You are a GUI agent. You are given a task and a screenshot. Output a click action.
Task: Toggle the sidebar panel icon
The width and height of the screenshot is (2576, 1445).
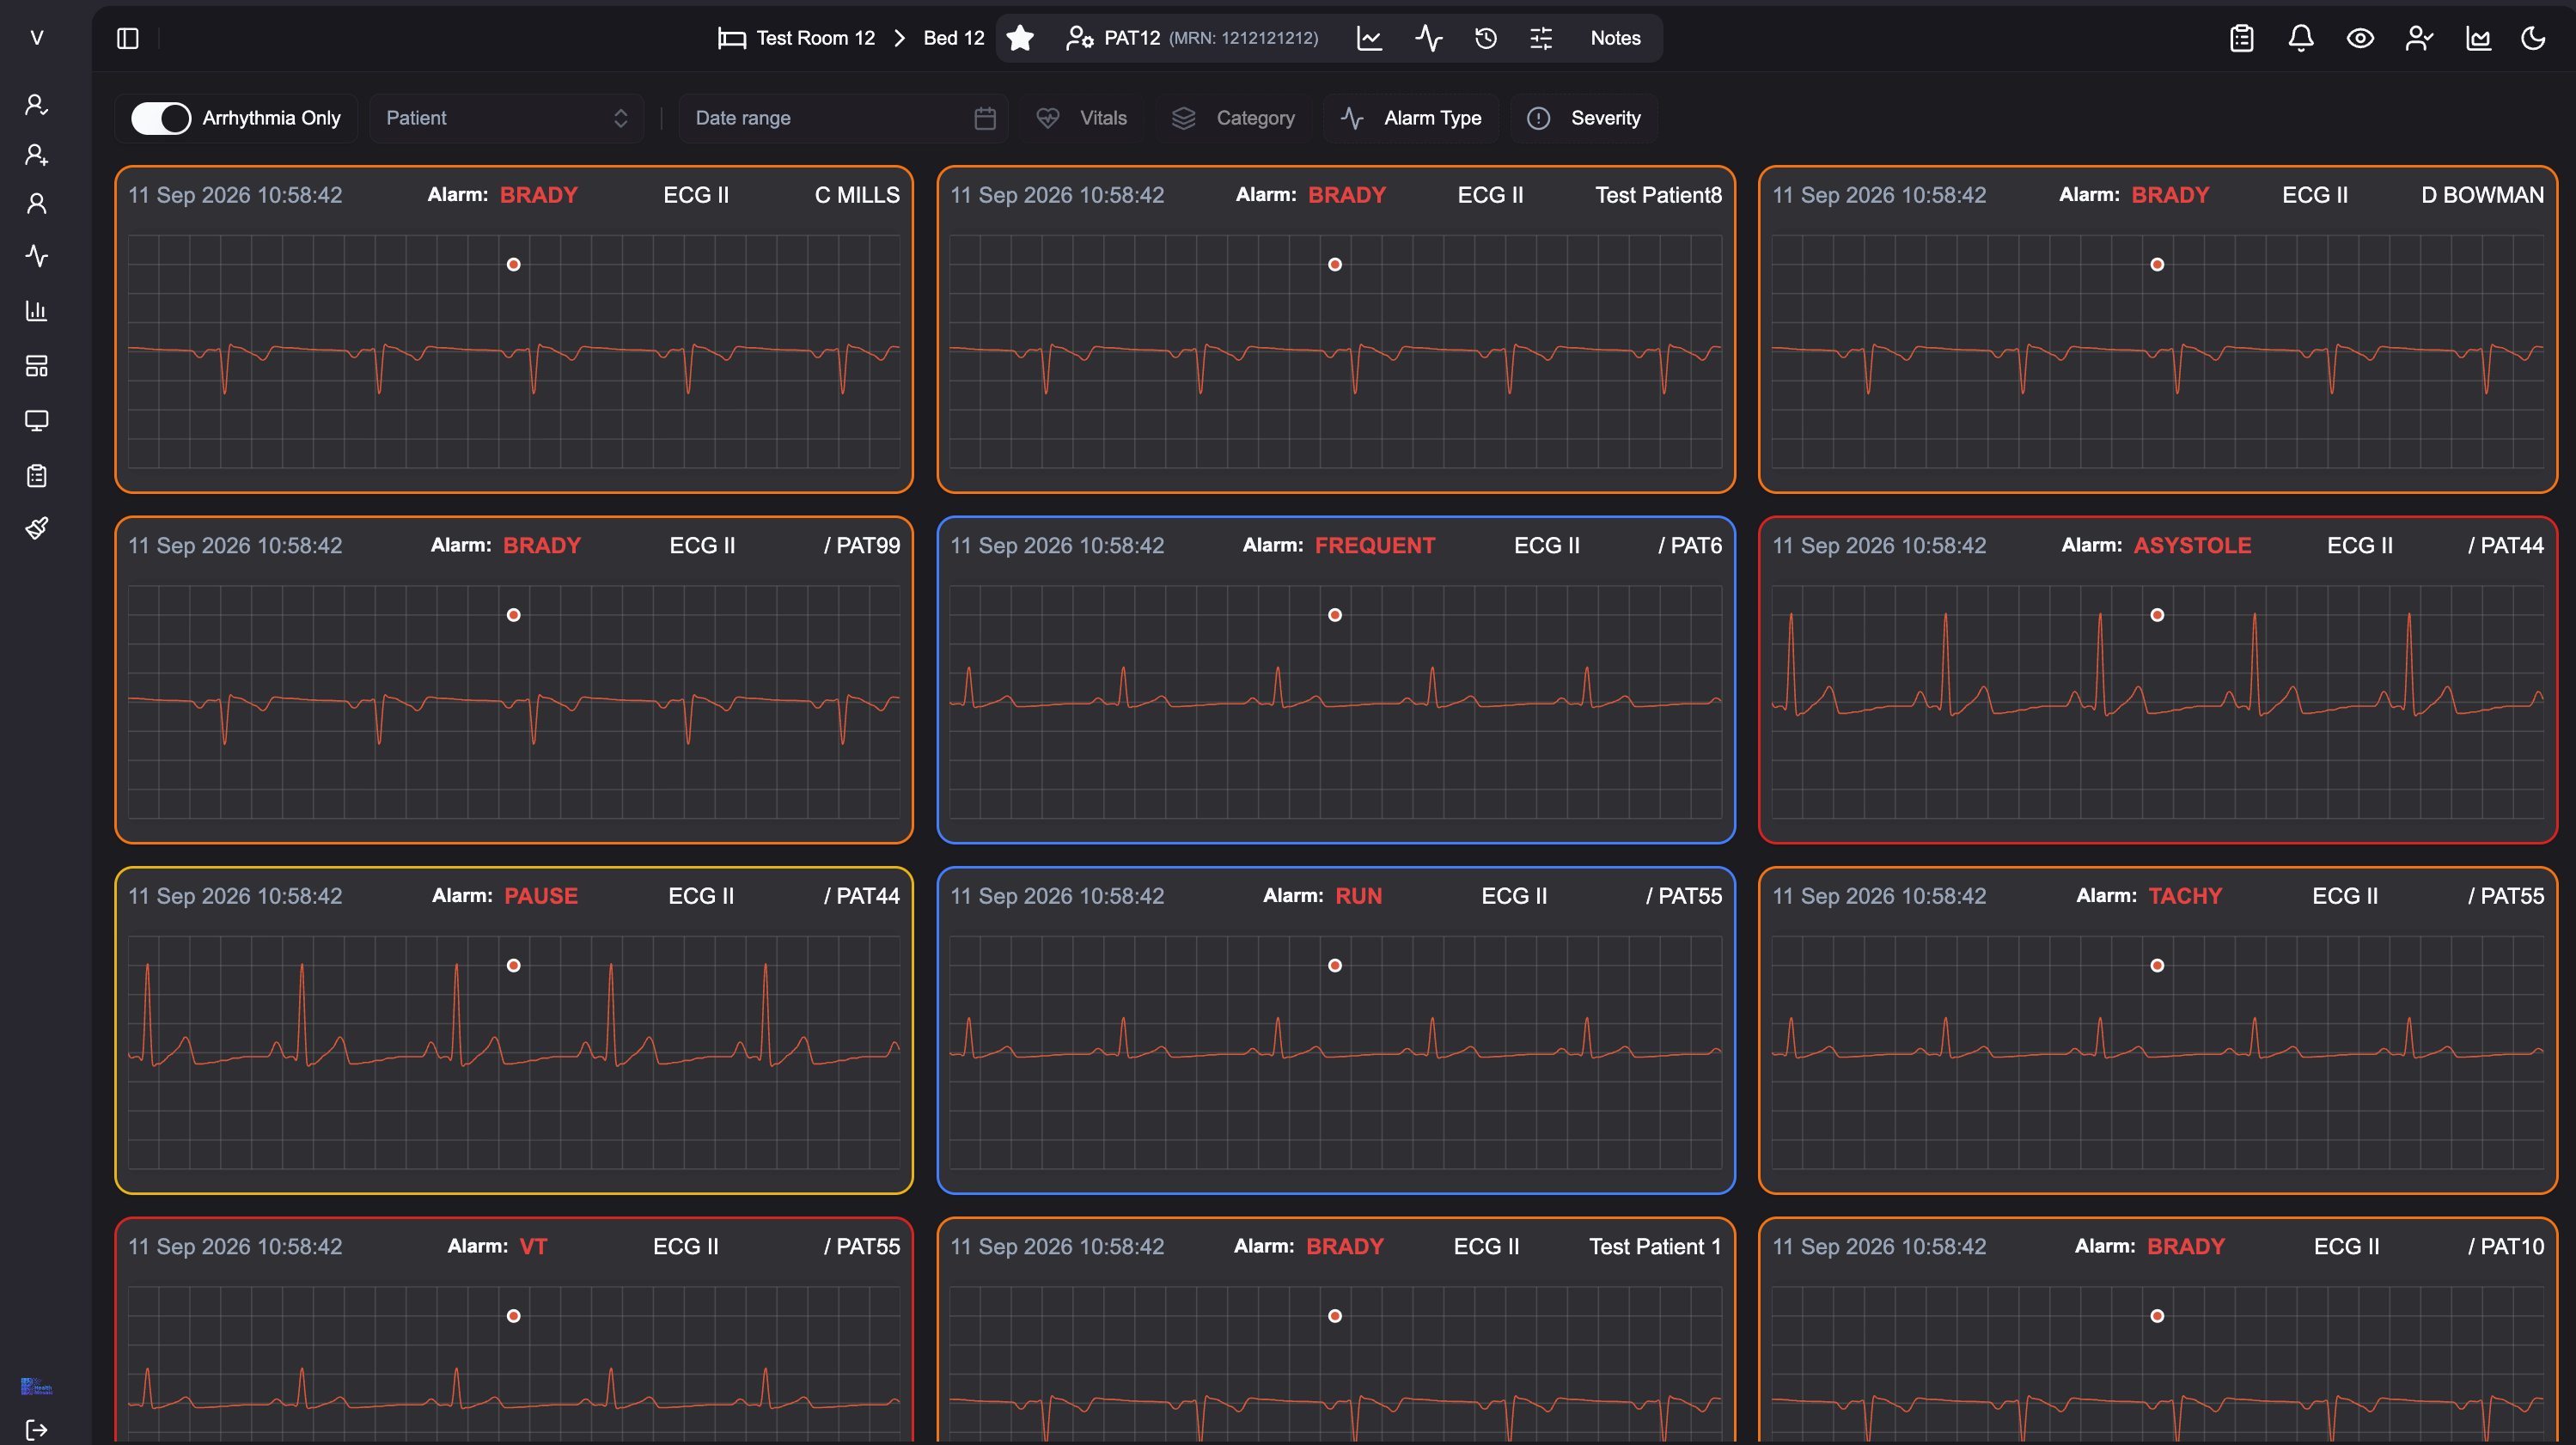[128, 38]
